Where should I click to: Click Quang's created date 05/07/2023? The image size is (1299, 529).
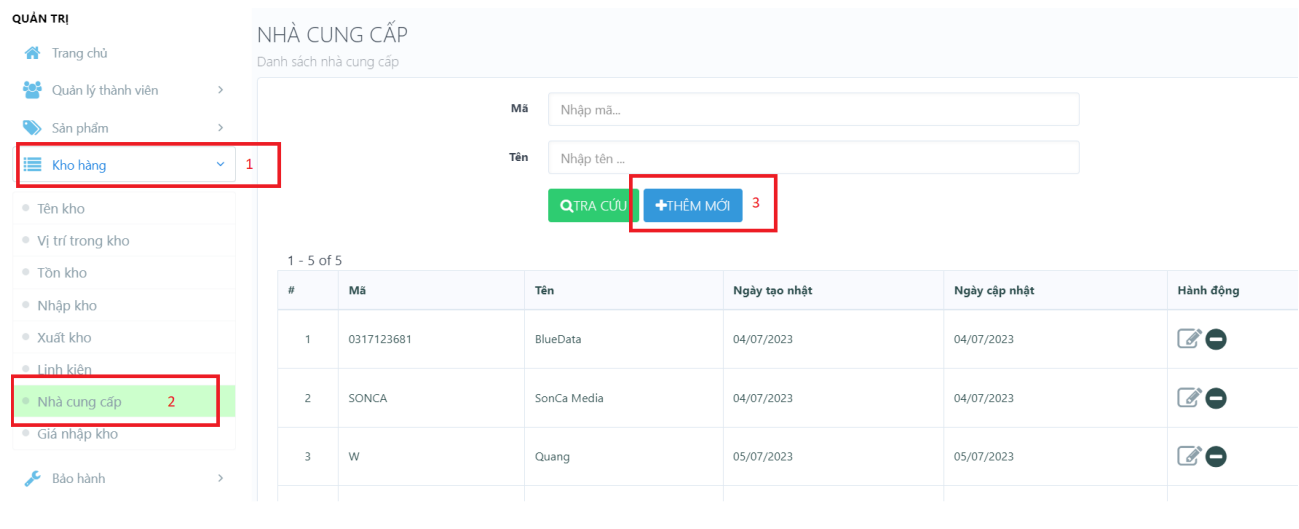coord(763,457)
